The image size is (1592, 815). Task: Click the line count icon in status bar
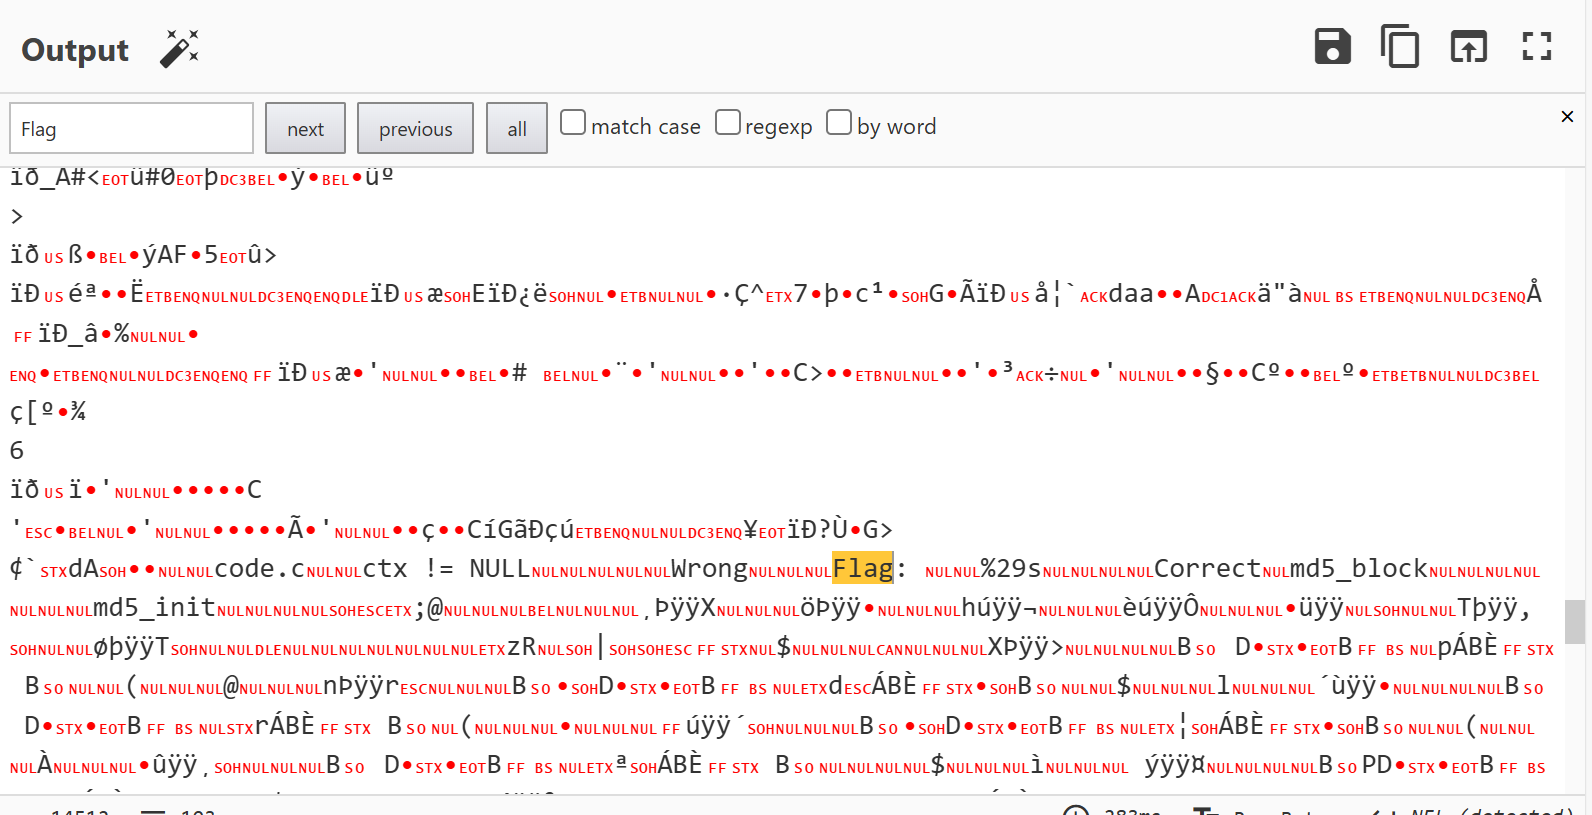click(153, 810)
